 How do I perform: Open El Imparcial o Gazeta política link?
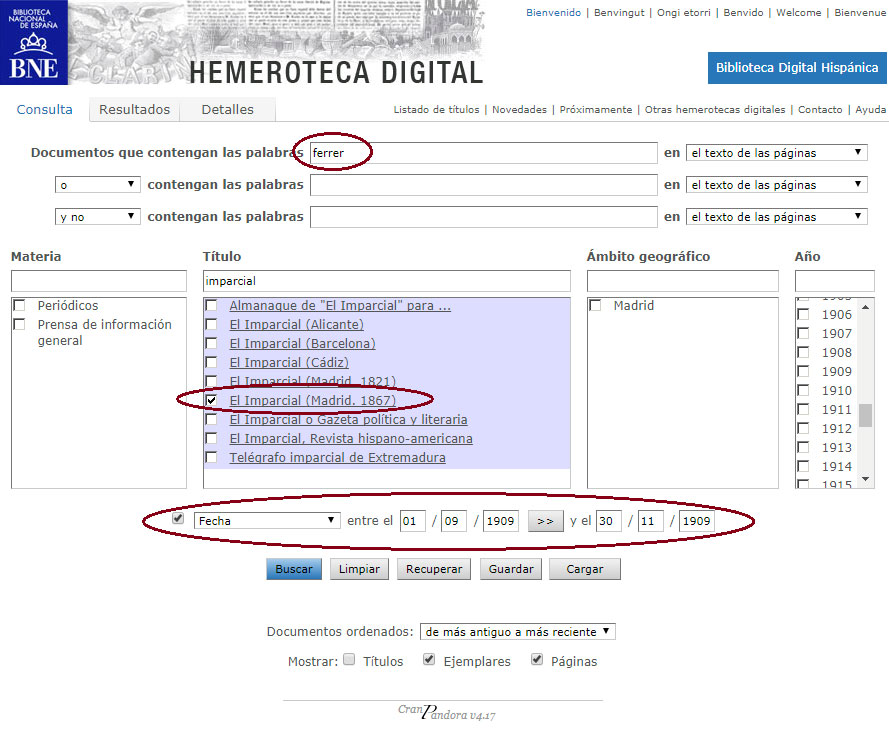[x=349, y=420]
